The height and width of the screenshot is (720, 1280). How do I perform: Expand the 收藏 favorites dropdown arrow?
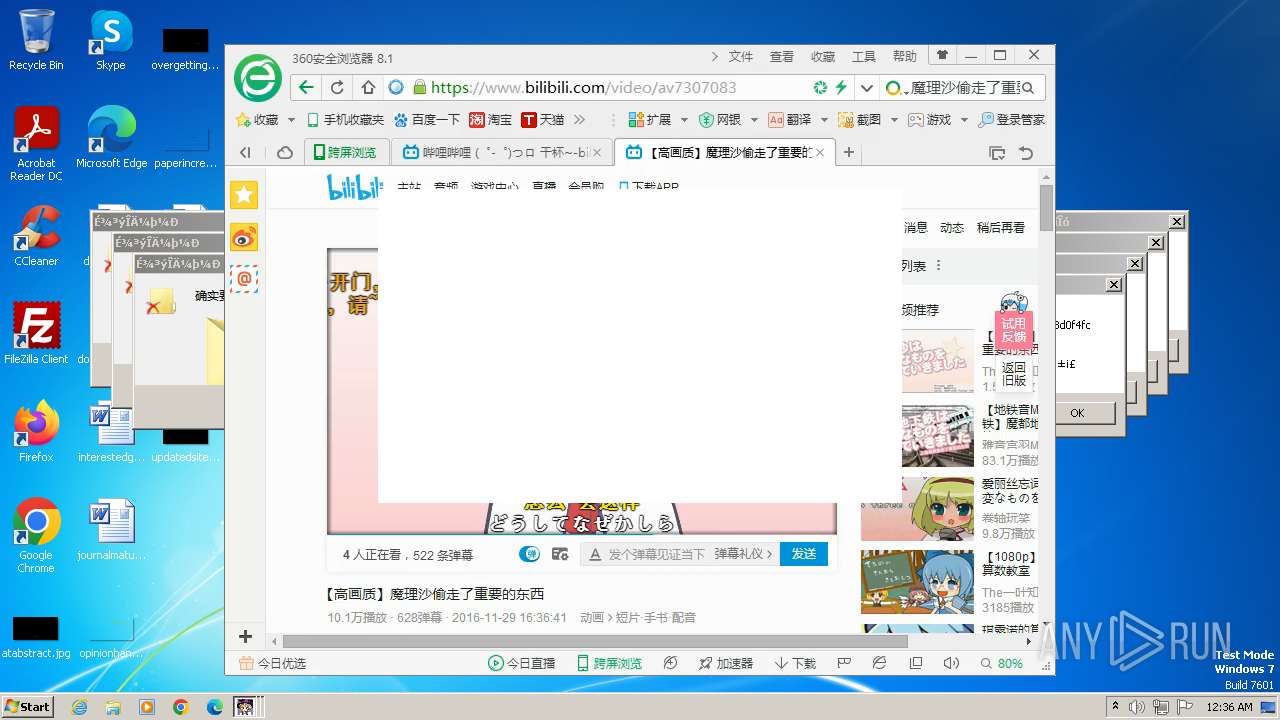coord(291,120)
